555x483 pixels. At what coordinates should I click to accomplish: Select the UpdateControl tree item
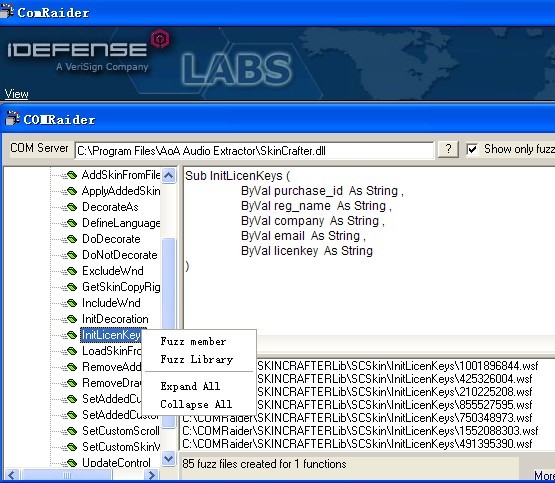click(x=116, y=463)
